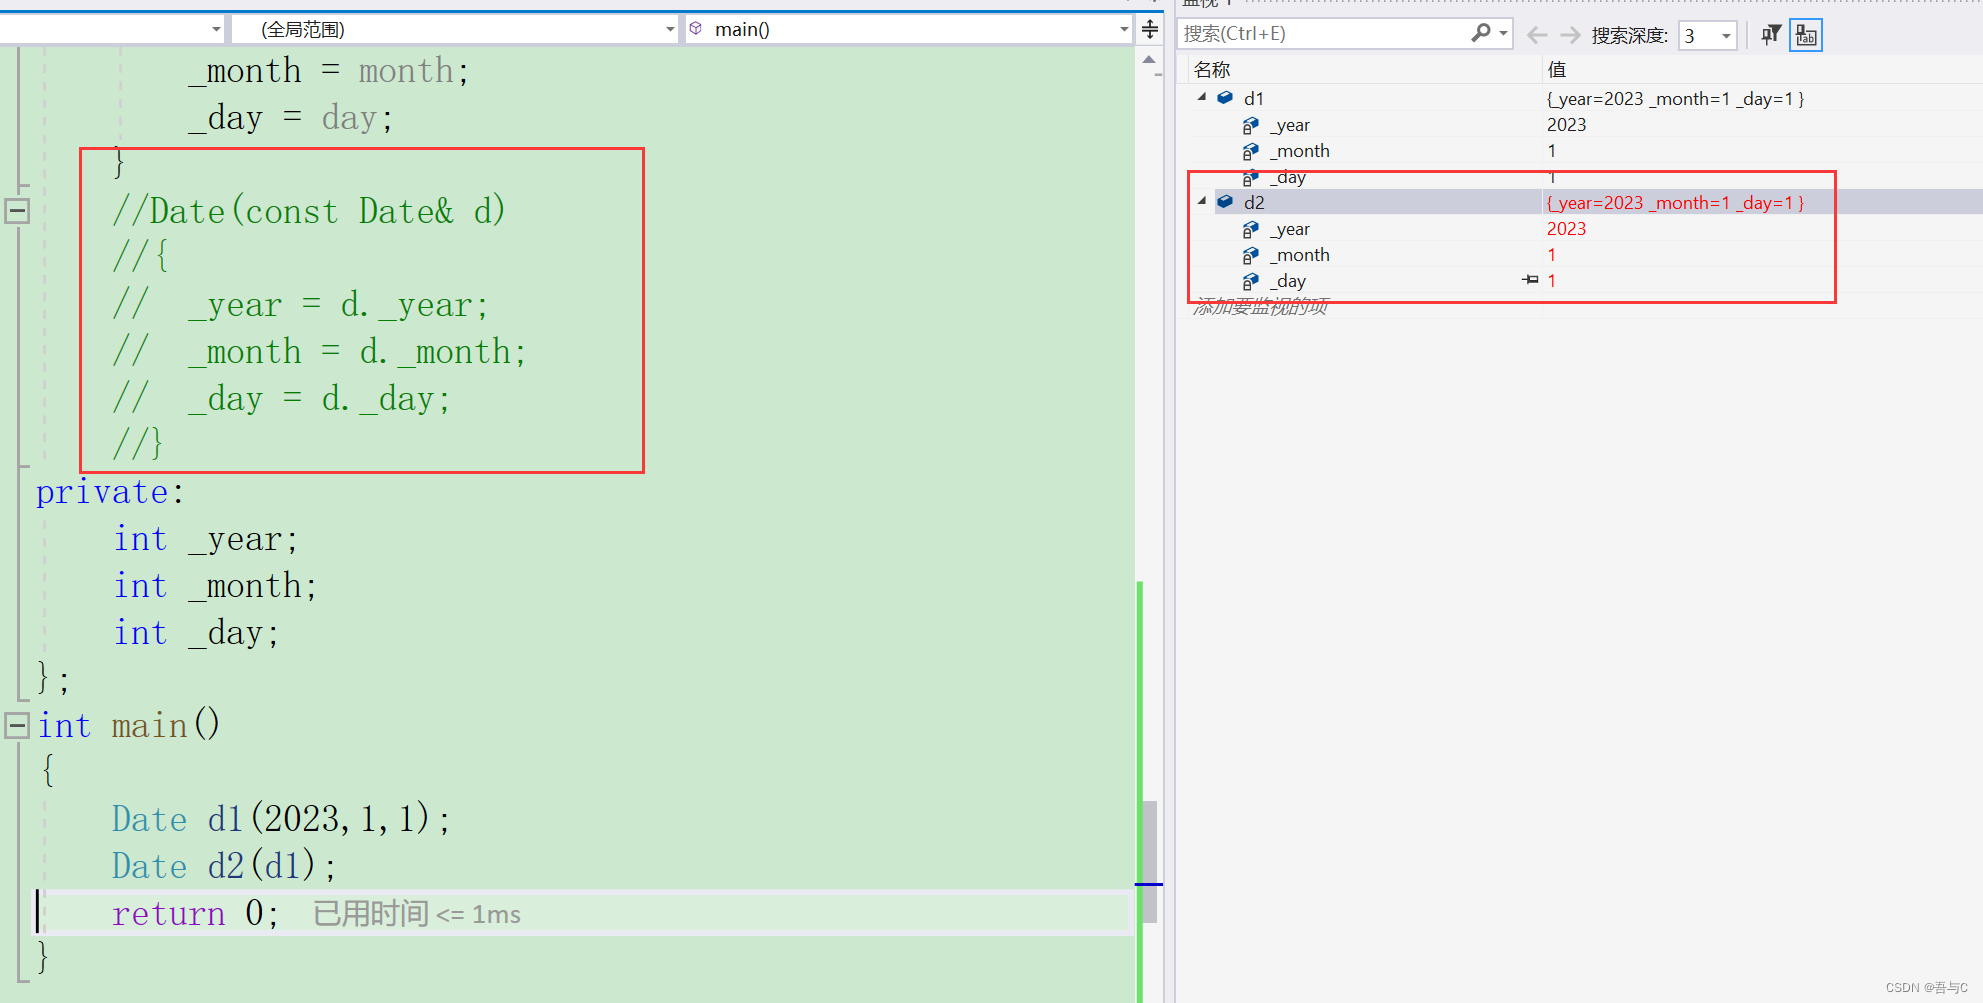Click the red 2023 value of d2 _year
This screenshot has height=1003, width=1983.
[x=1566, y=229]
